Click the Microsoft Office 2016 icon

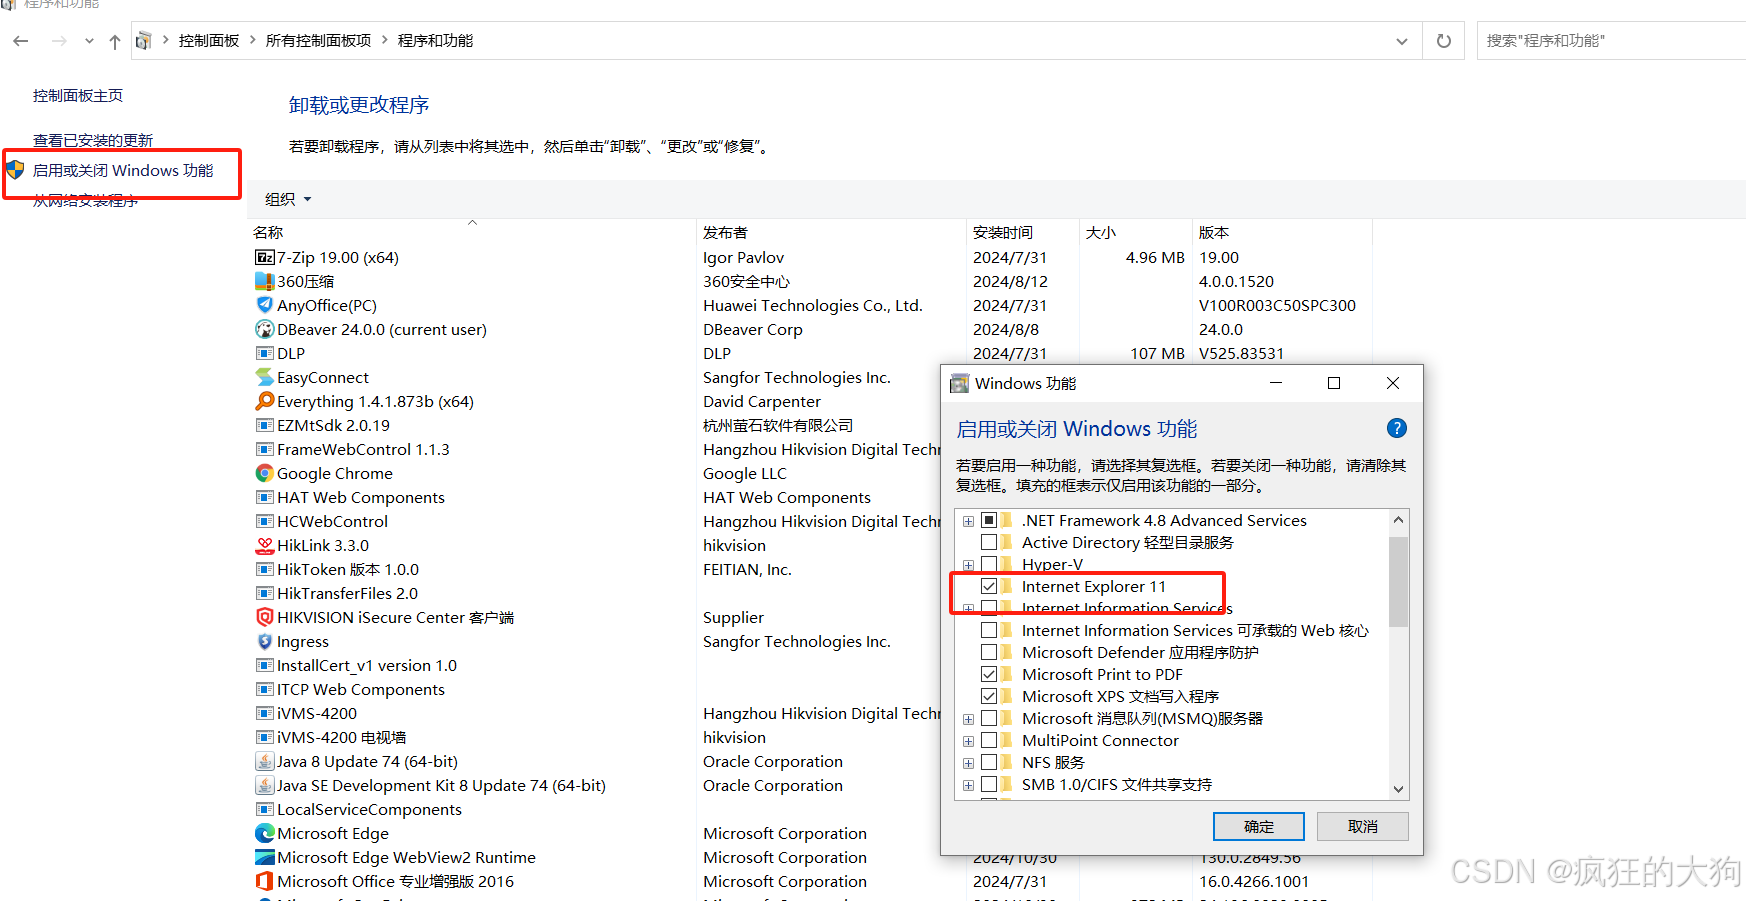click(x=264, y=881)
